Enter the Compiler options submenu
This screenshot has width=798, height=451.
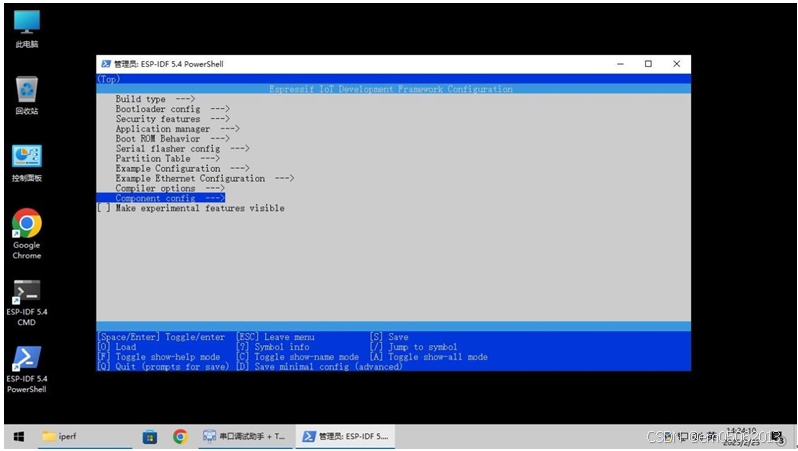pyautogui.click(x=170, y=188)
